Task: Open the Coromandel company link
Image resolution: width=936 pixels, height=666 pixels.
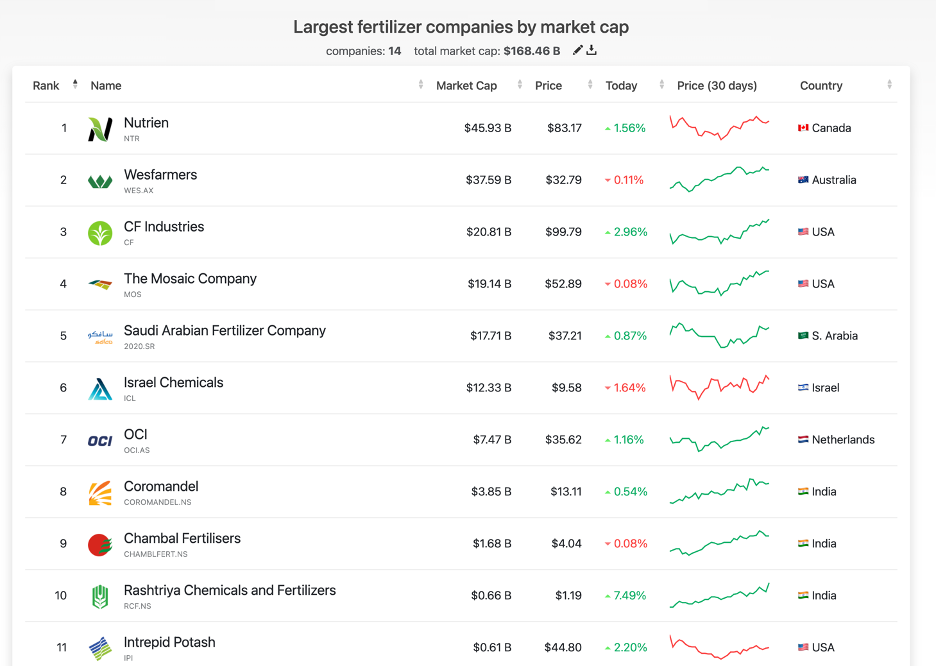Action: (x=161, y=486)
